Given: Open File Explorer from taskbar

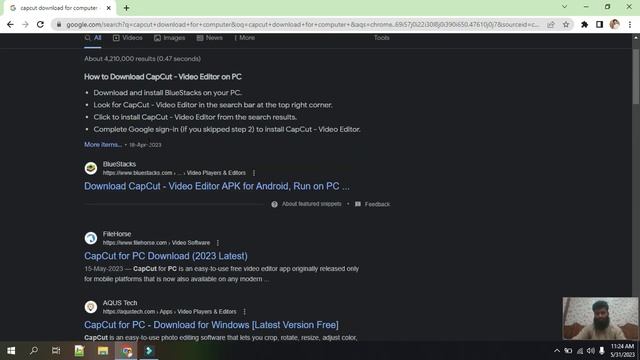Looking at the screenshot, I should click(x=103, y=351).
